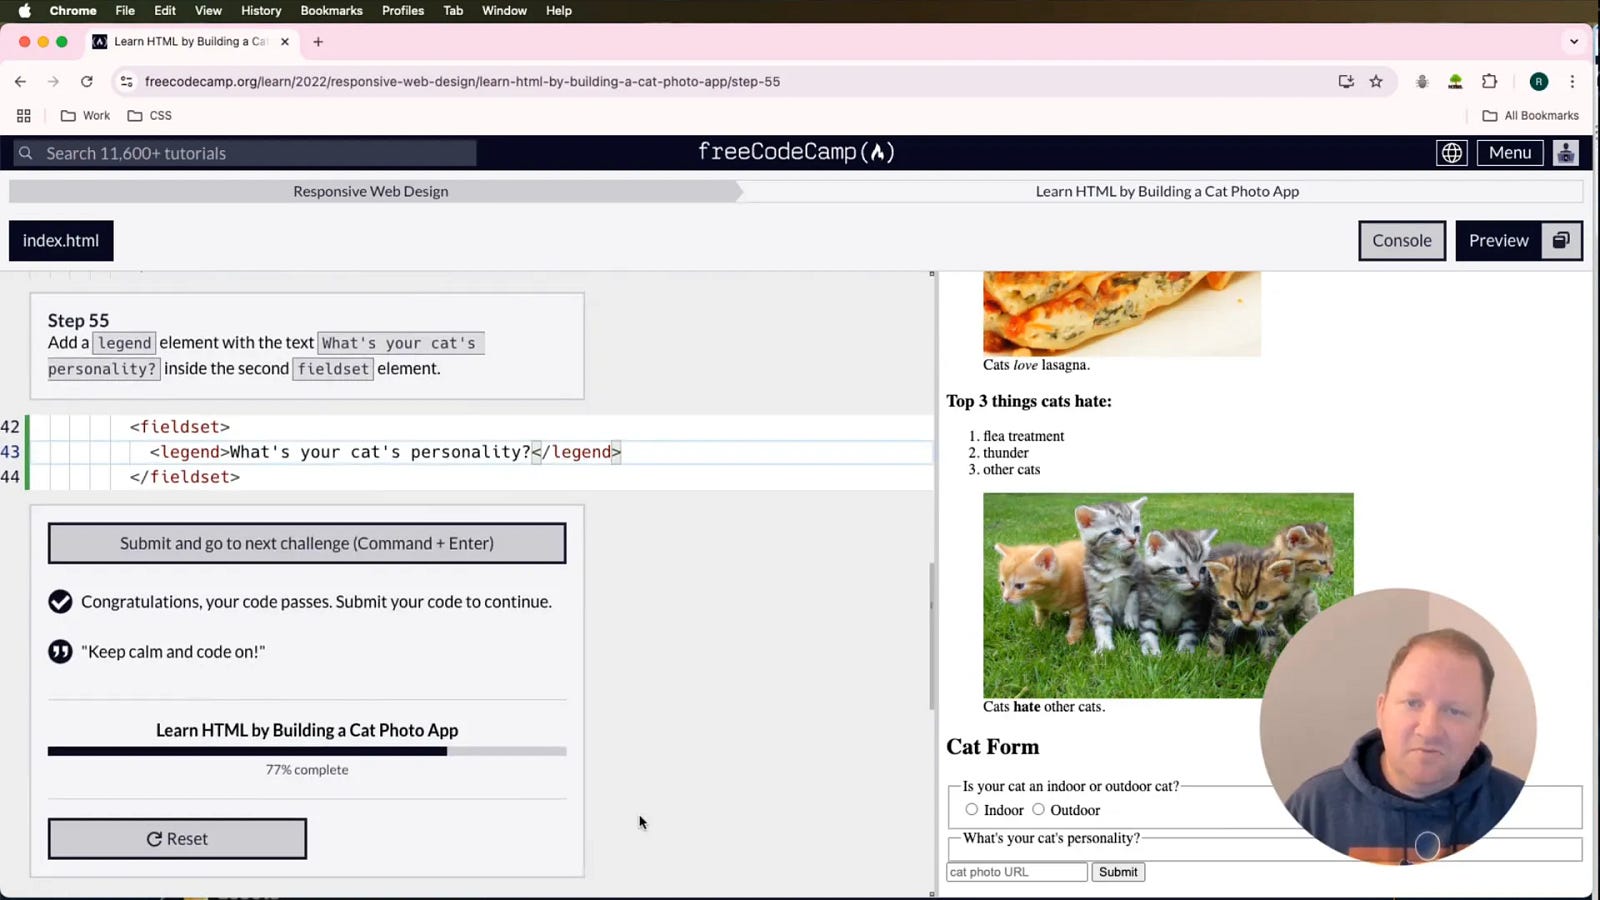Click the closing fieldset tag on line 44
Image resolution: width=1600 pixels, height=900 pixels.
coord(185,477)
